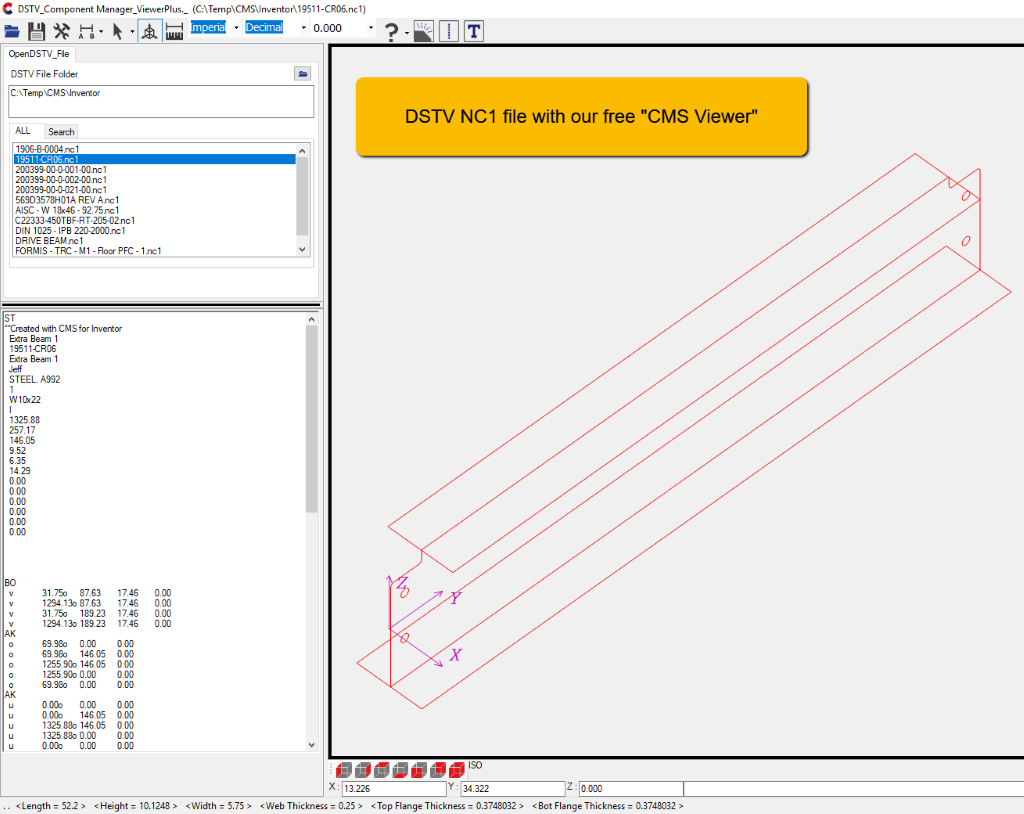Select file DRIVE BEAM.nc1
Image resolution: width=1024 pixels, height=814 pixels.
[154, 240]
